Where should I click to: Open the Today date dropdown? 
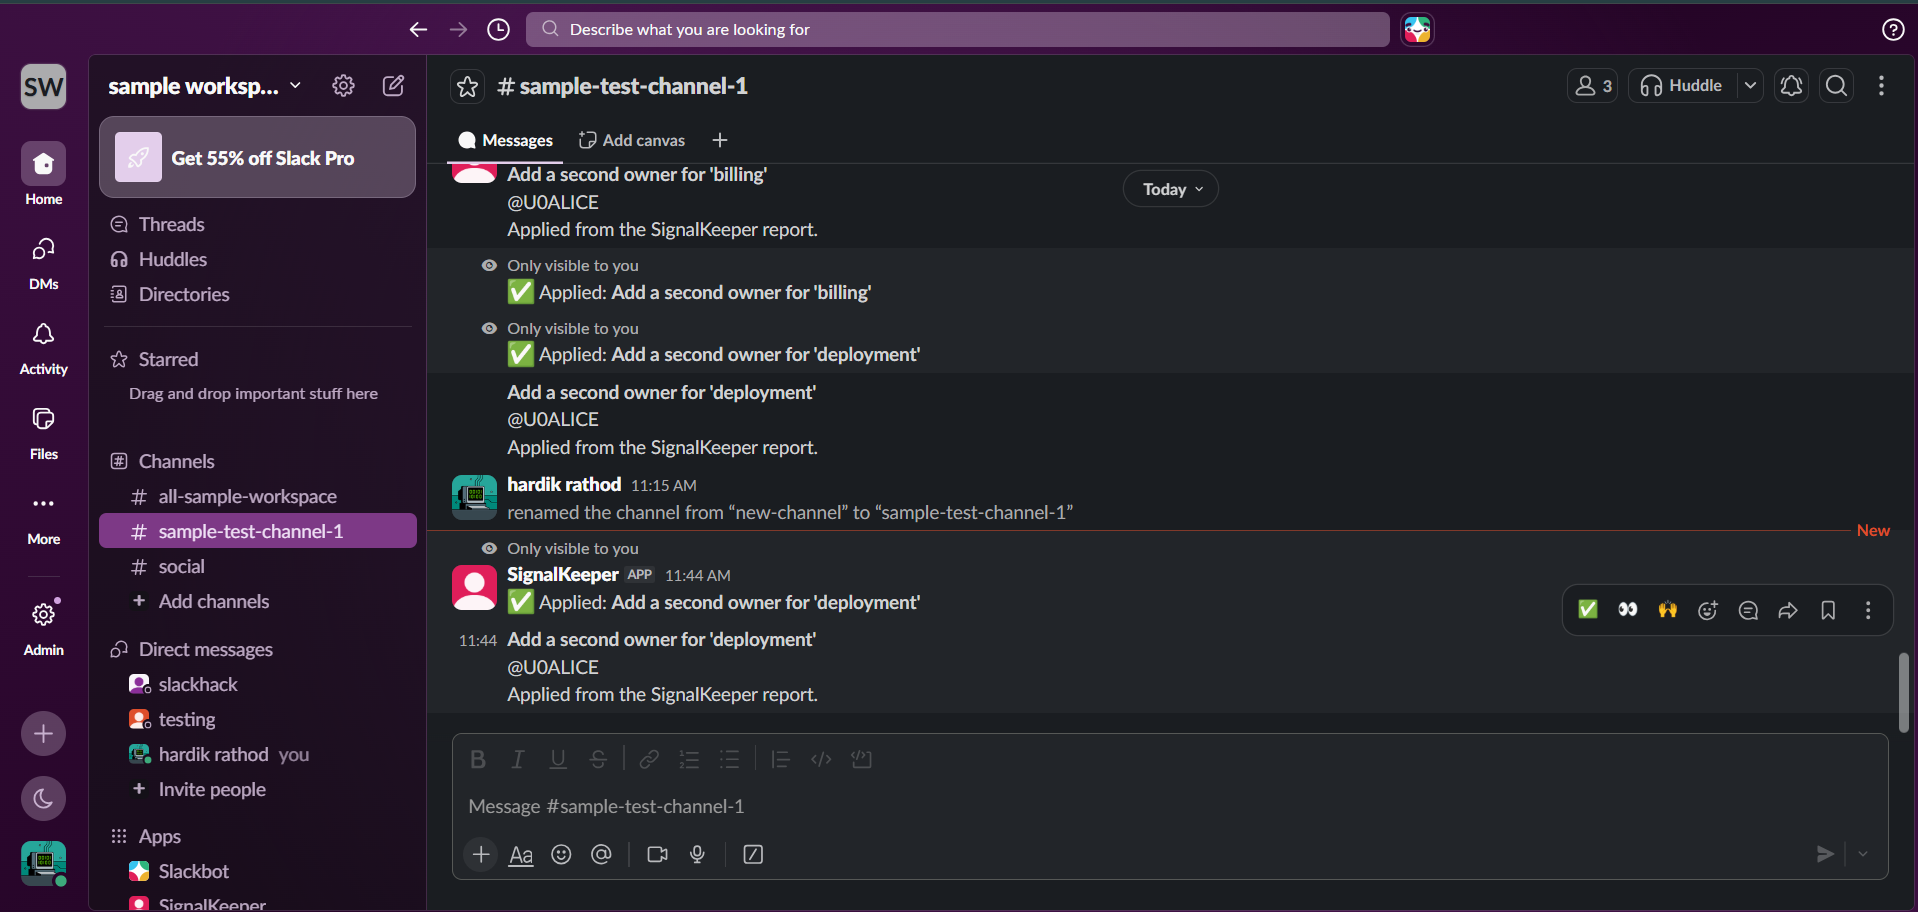tap(1171, 189)
